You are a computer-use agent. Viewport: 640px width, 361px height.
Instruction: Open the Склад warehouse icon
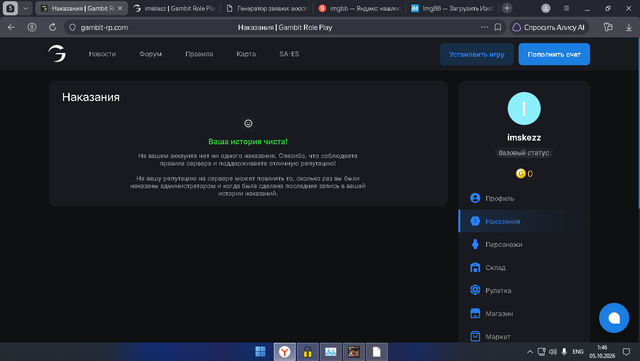[x=475, y=267]
